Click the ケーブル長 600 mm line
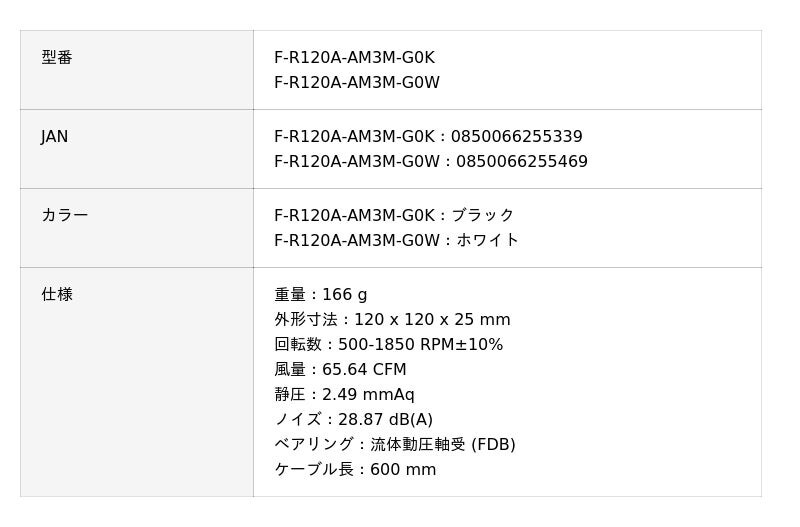Image resolution: width=800 pixels, height=527 pixels. [x=355, y=470]
